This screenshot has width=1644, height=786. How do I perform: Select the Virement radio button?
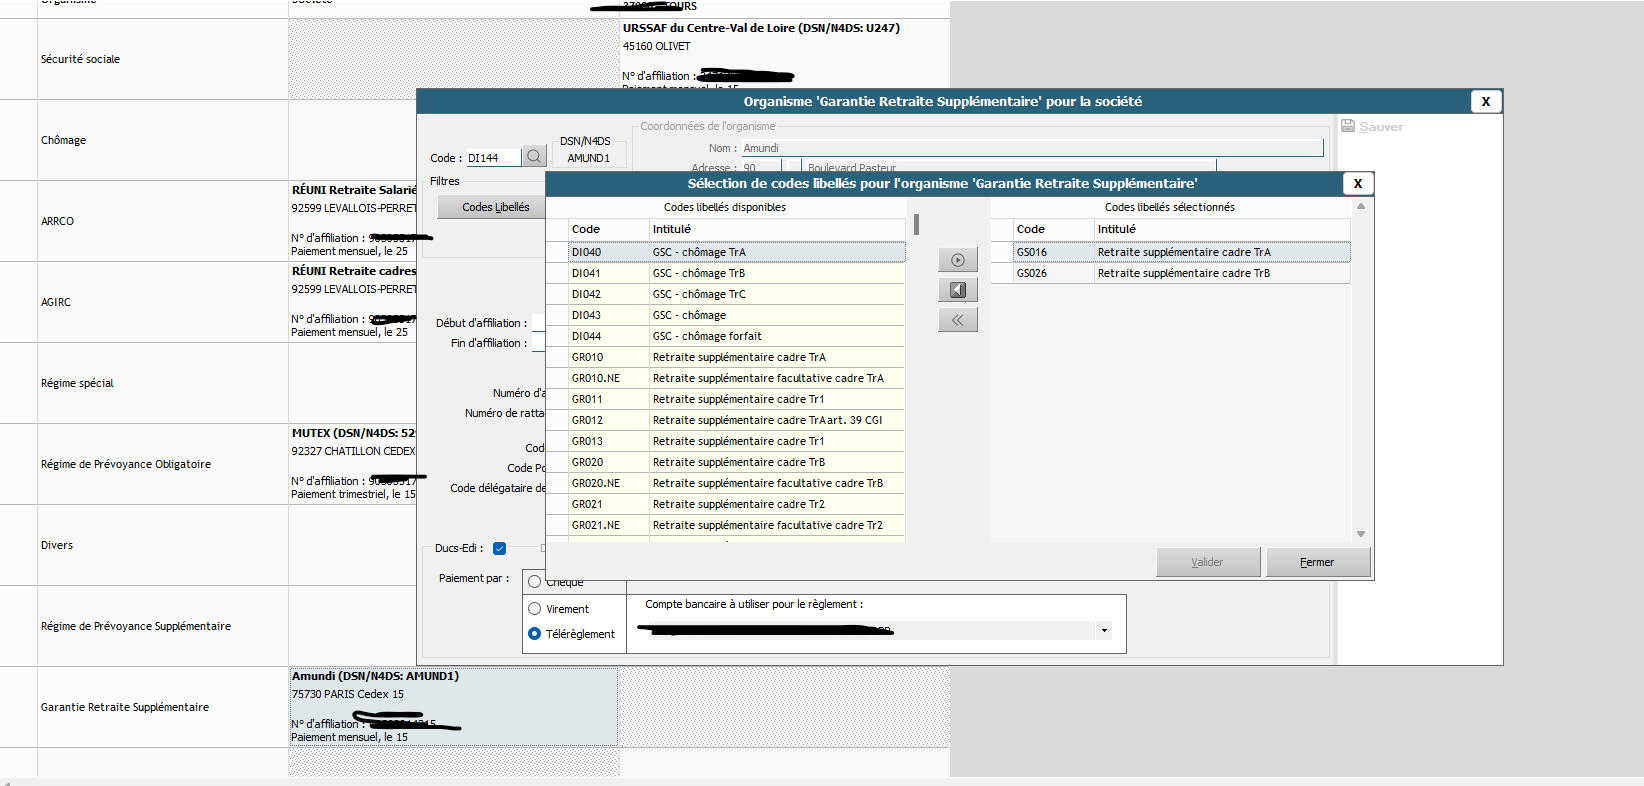tap(535, 608)
